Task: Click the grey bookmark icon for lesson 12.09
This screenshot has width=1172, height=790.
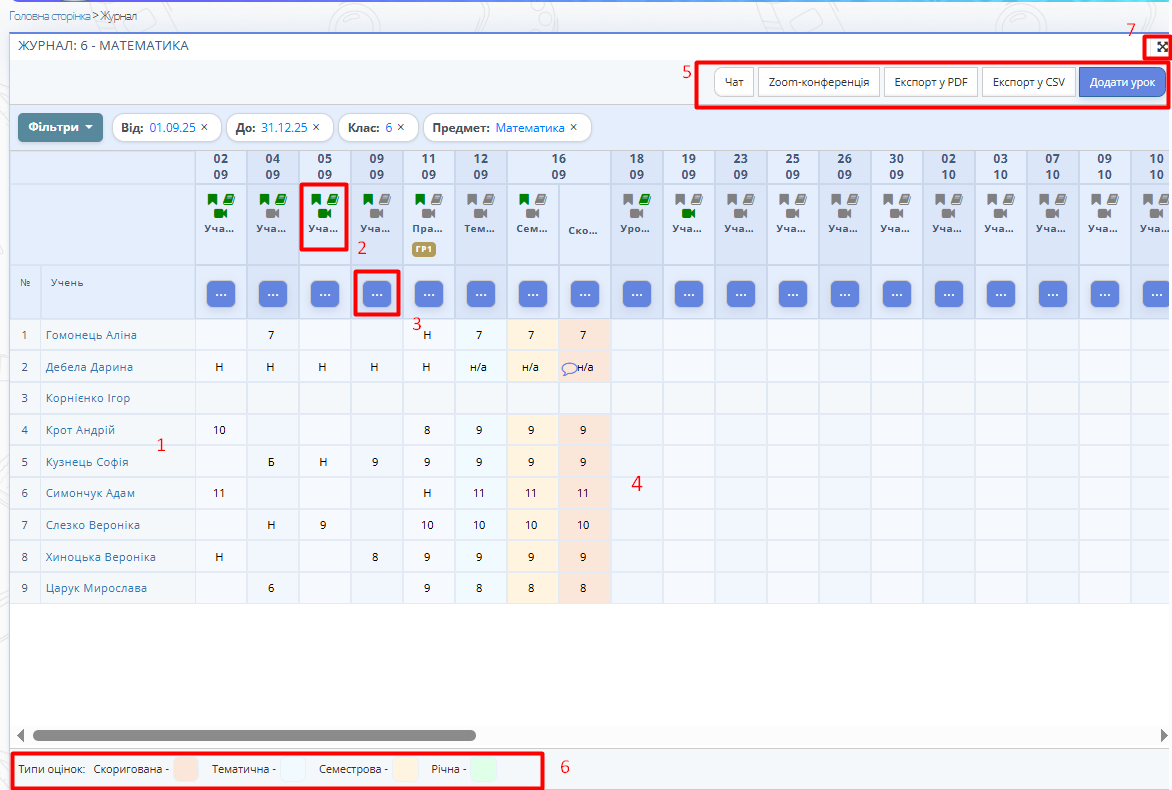Action: (472, 199)
